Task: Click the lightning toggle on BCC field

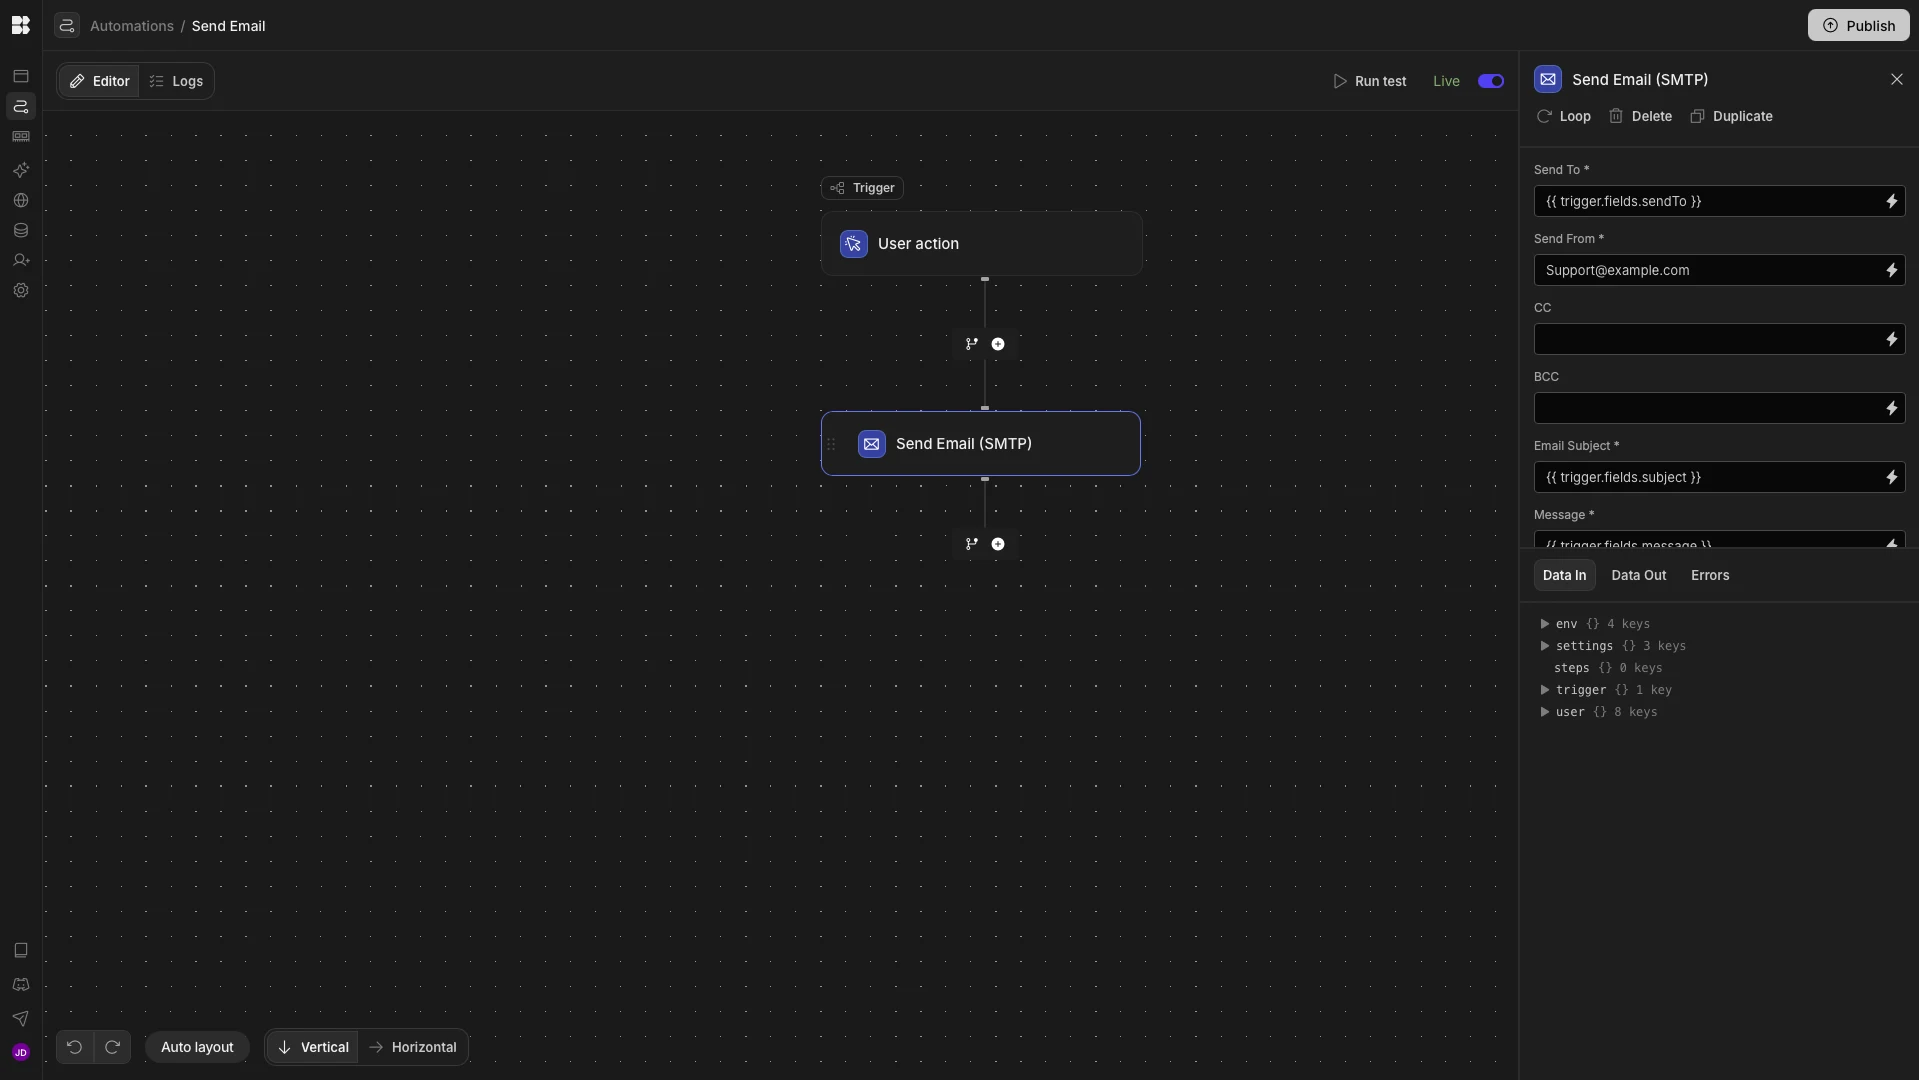Action: (1893, 408)
